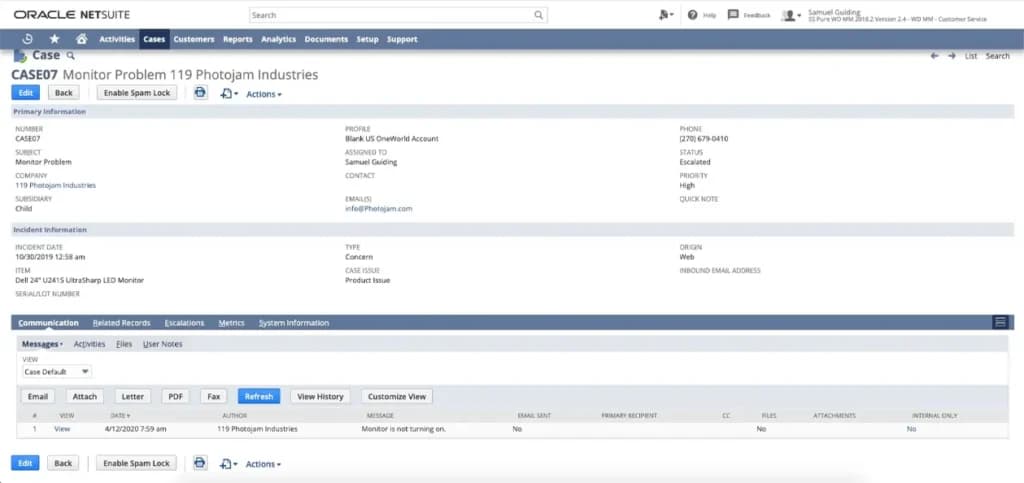
Task: Click the Search link at top right
Action: (x=997, y=56)
